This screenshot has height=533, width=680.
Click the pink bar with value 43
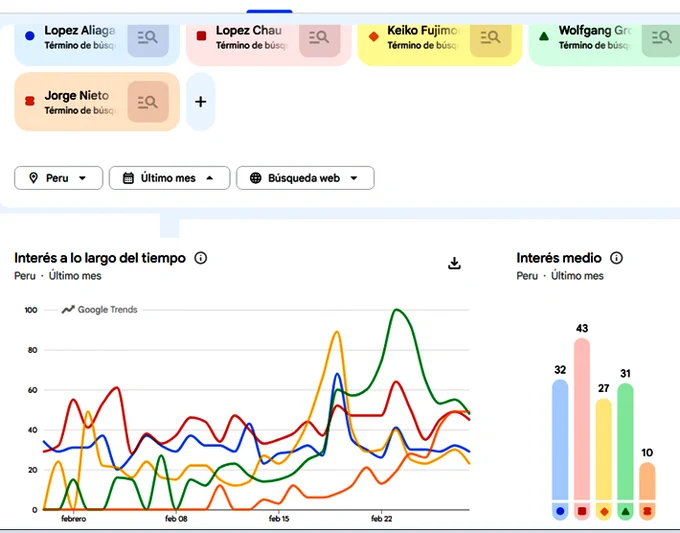[x=582, y=419]
